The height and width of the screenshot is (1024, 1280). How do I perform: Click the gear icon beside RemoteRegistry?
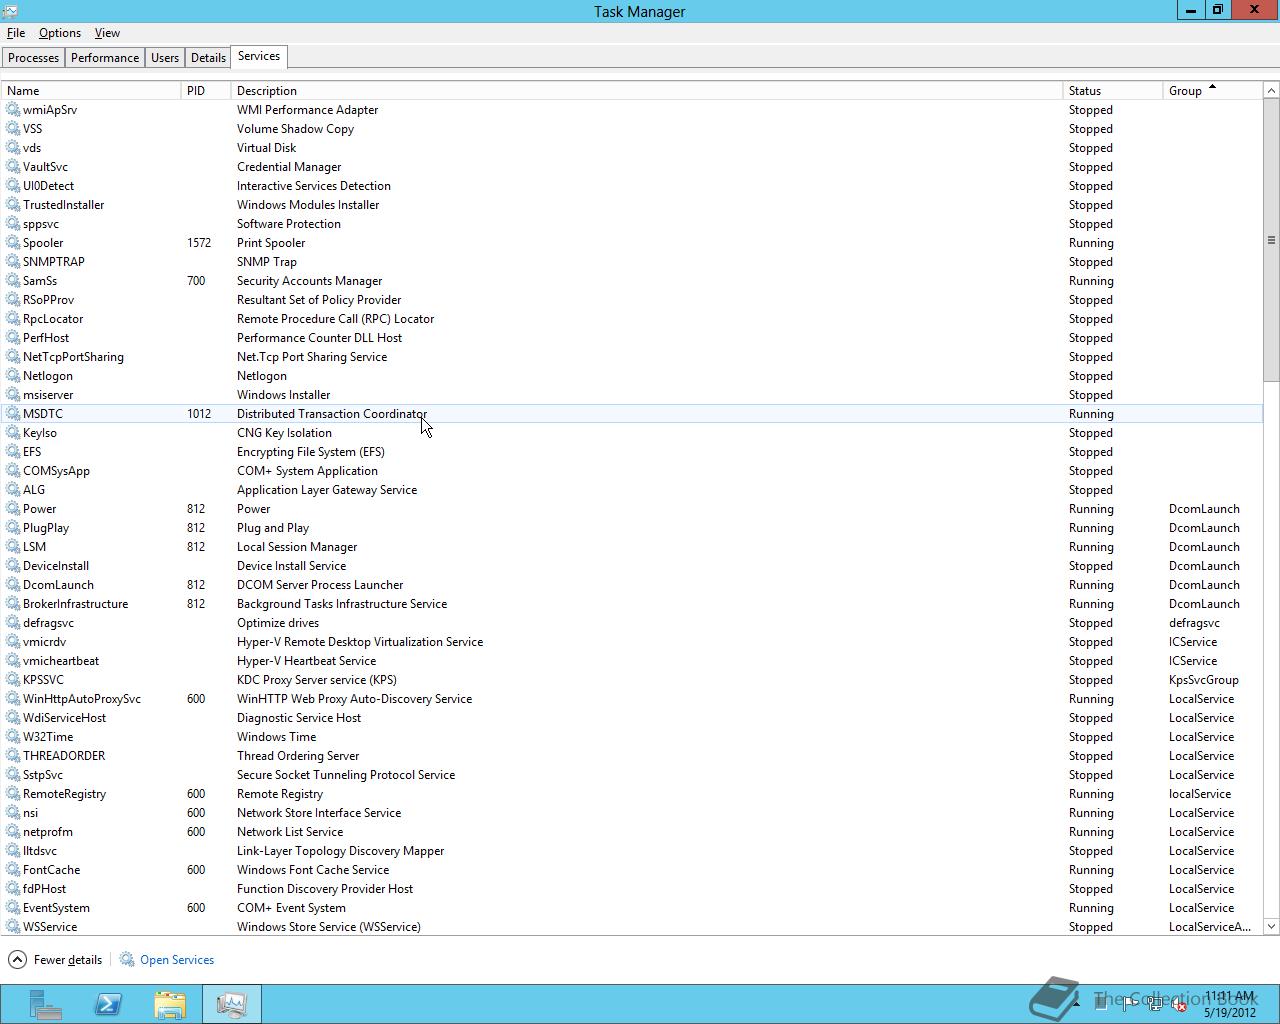[x=13, y=794]
